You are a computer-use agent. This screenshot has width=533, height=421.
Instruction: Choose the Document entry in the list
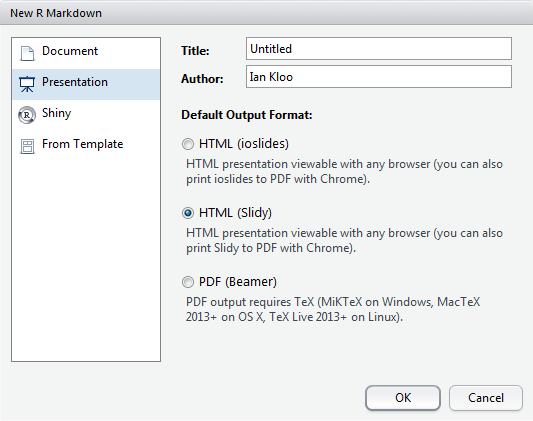pyautogui.click(x=86, y=53)
